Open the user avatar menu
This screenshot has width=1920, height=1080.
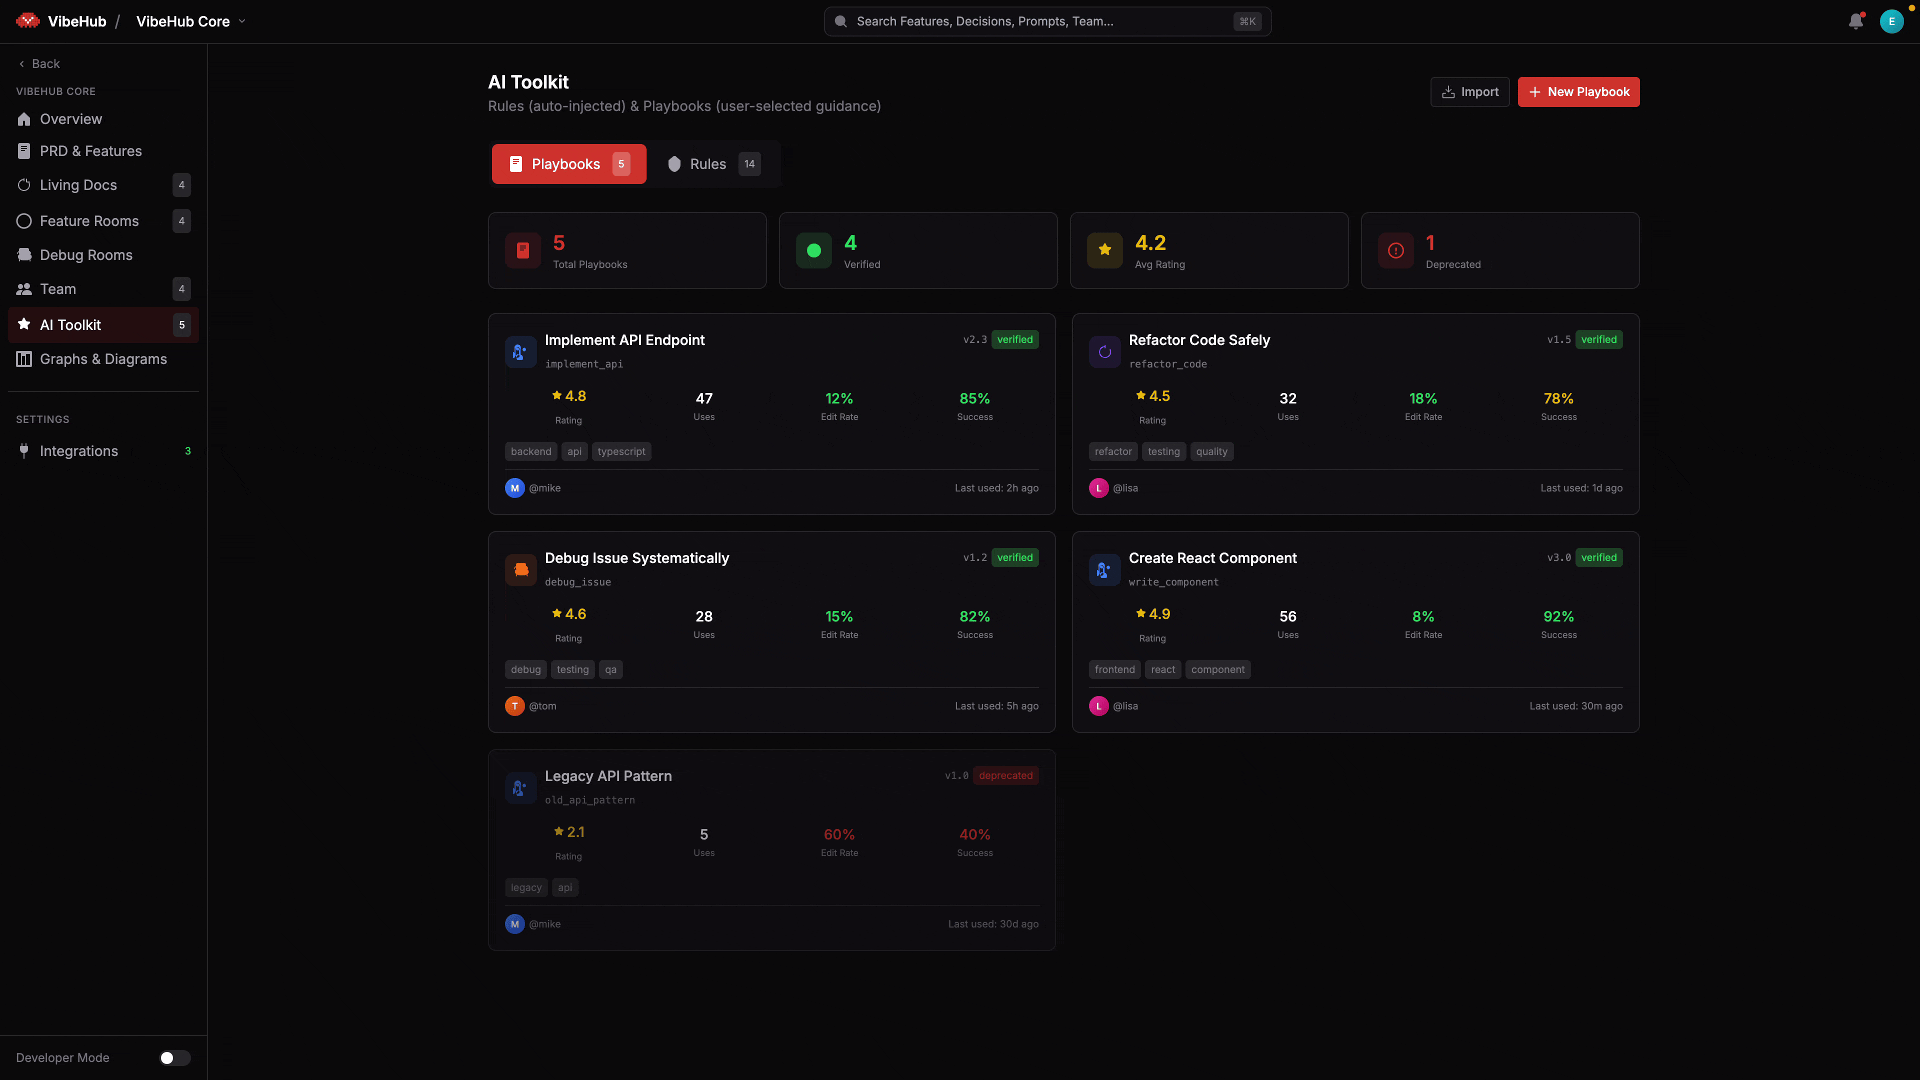click(1891, 21)
